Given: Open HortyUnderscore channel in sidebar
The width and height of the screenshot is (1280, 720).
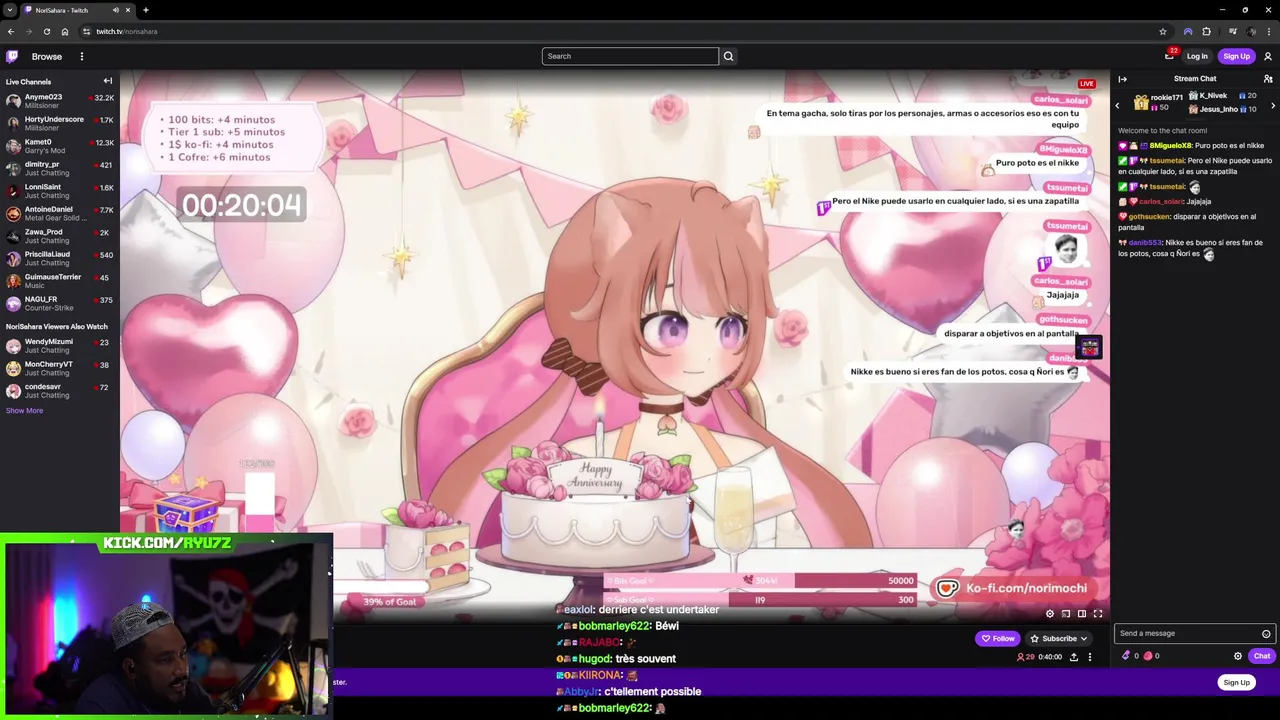Looking at the screenshot, I should [60, 124].
